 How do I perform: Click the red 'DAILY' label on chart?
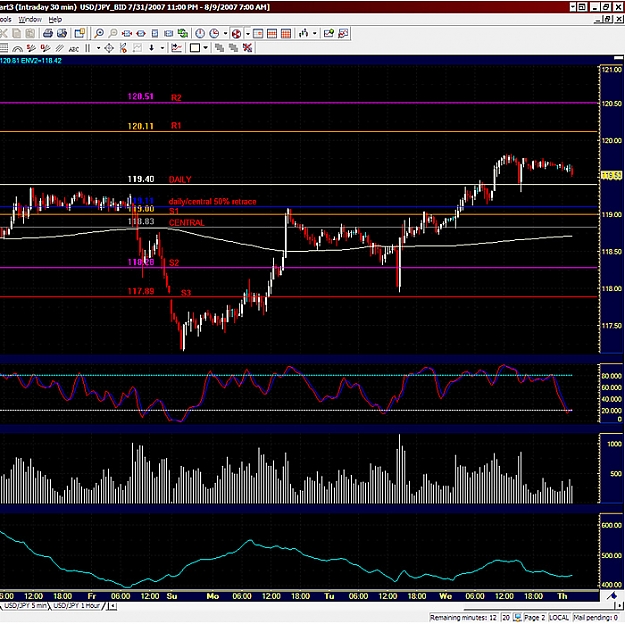click(180, 179)
